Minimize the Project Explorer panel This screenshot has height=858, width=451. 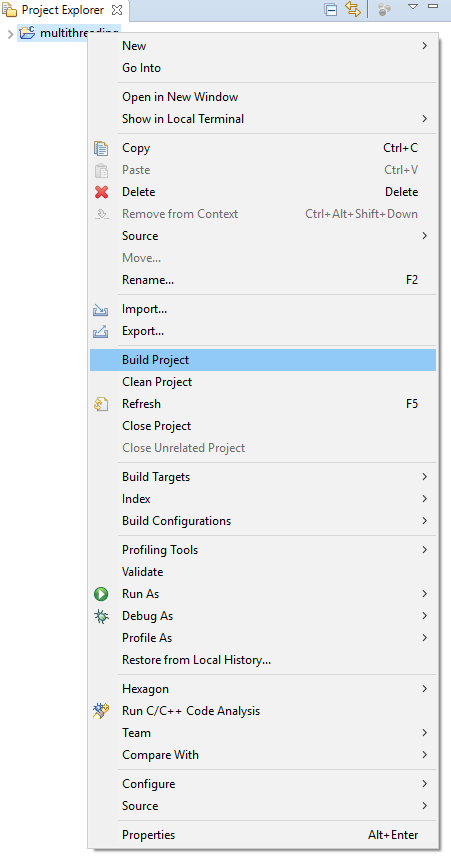[x=432, y=6]
